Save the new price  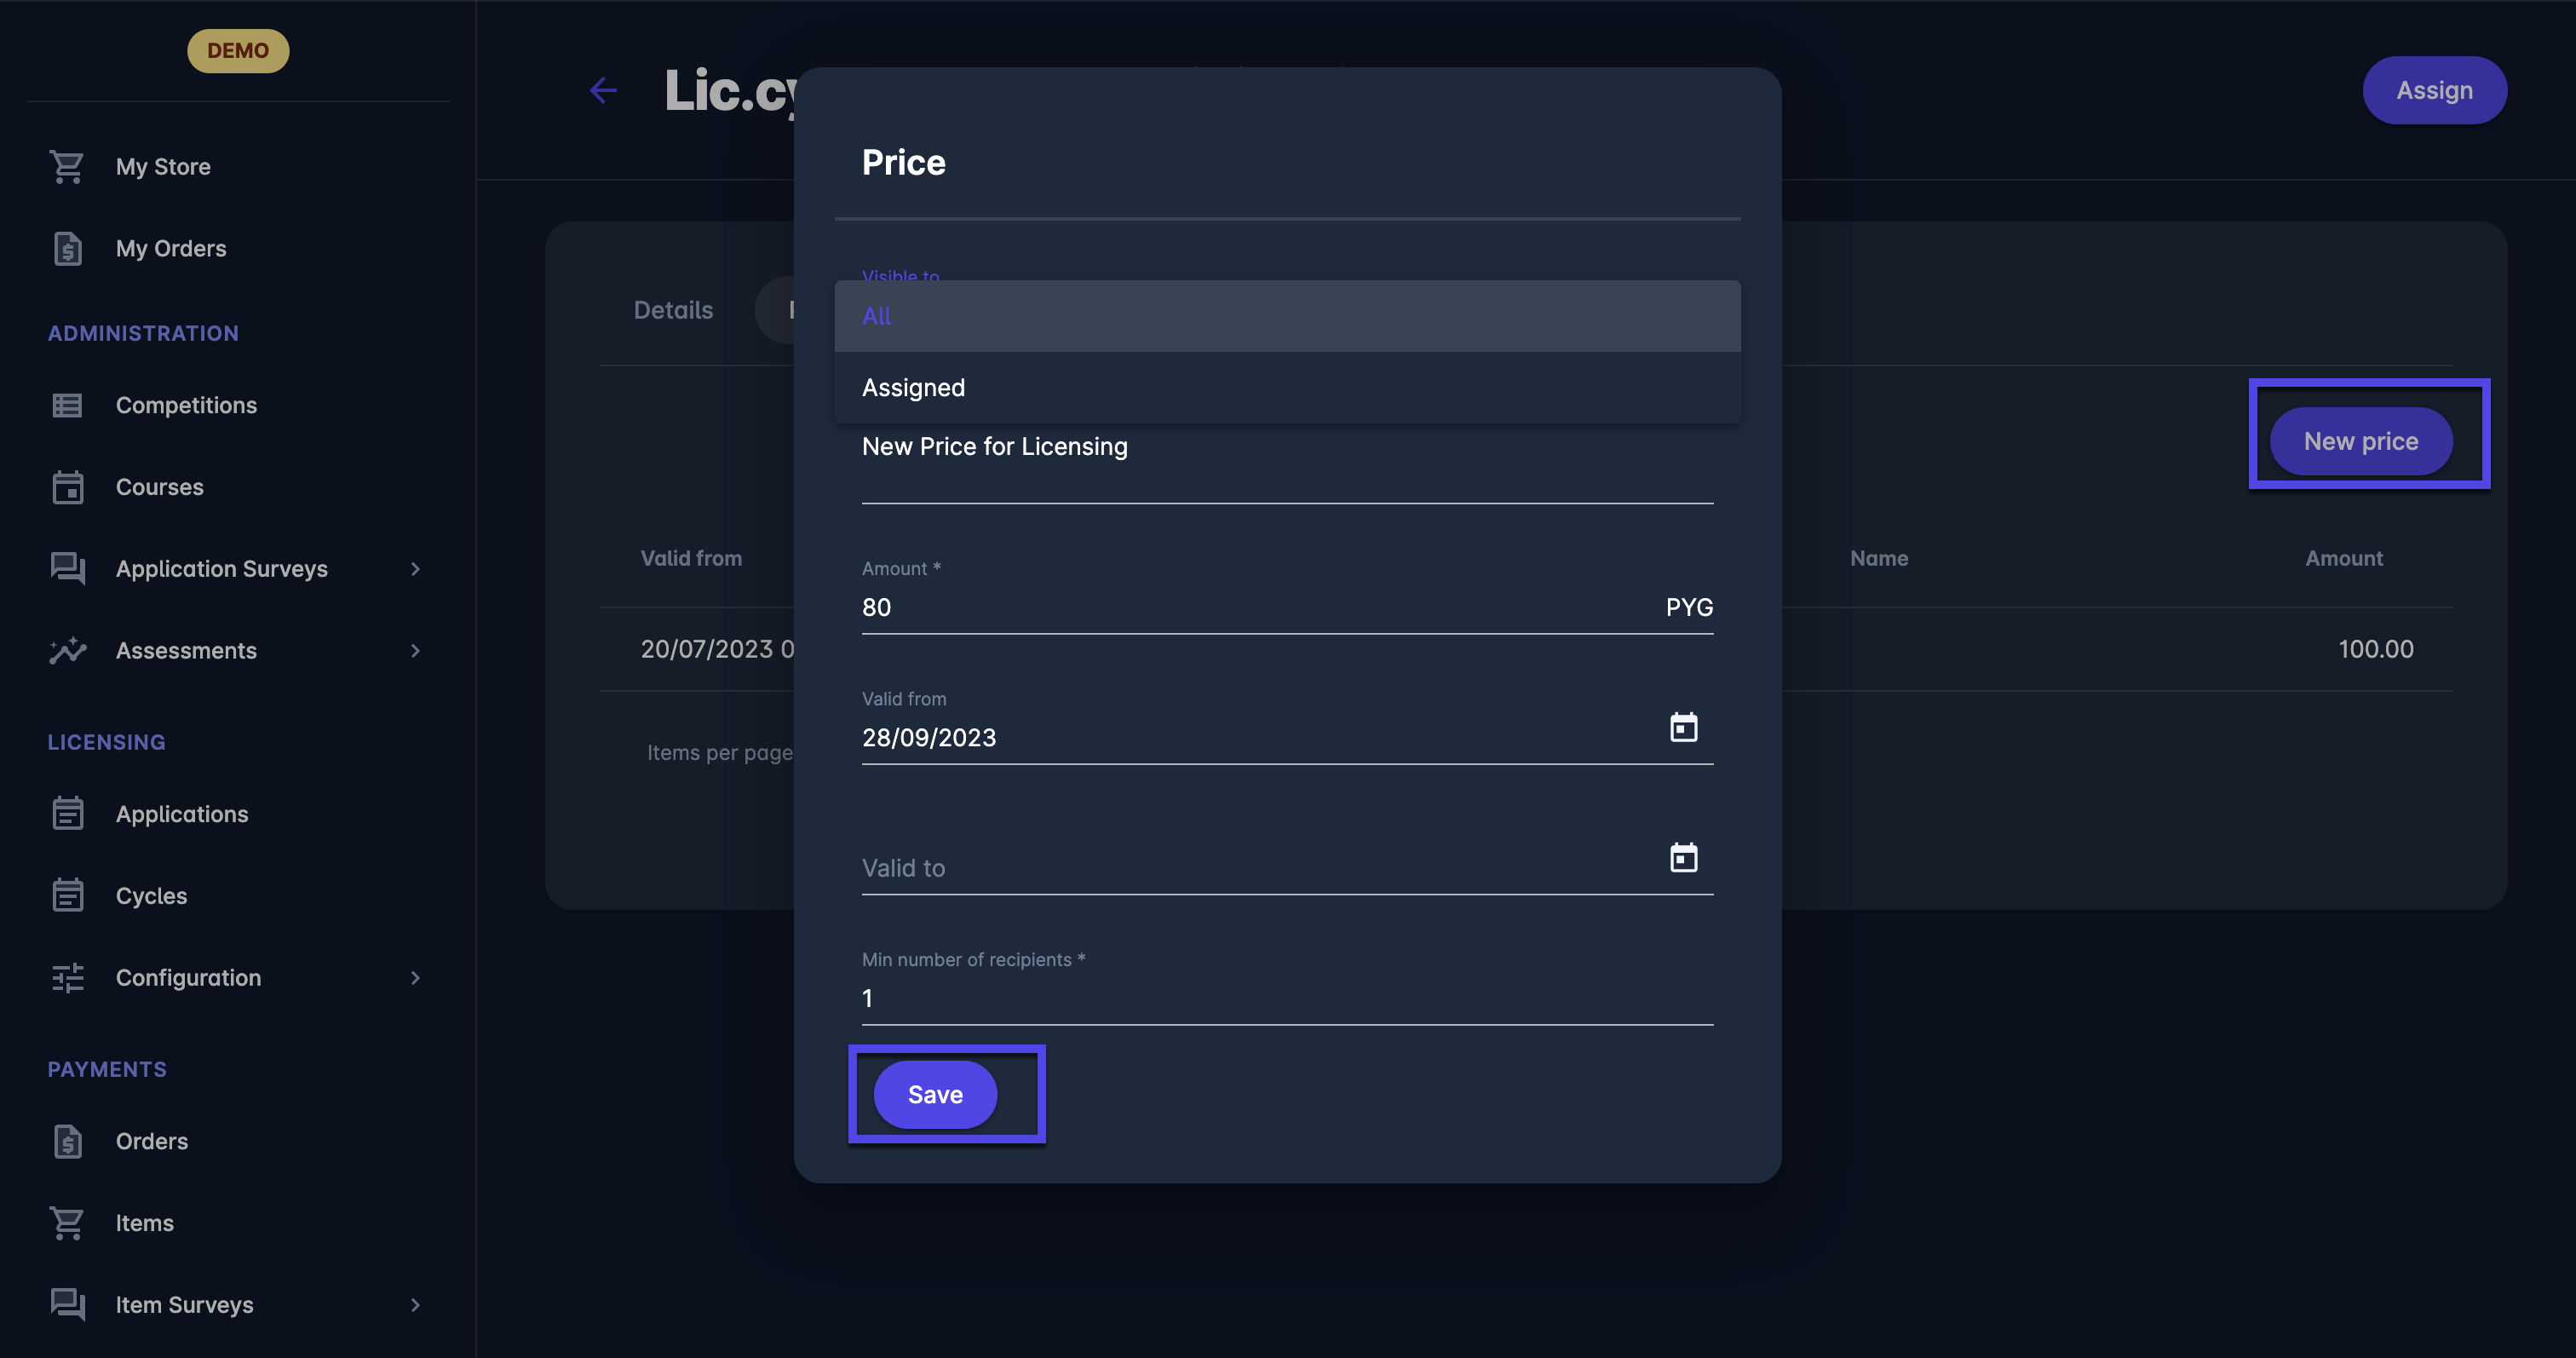935,1095
